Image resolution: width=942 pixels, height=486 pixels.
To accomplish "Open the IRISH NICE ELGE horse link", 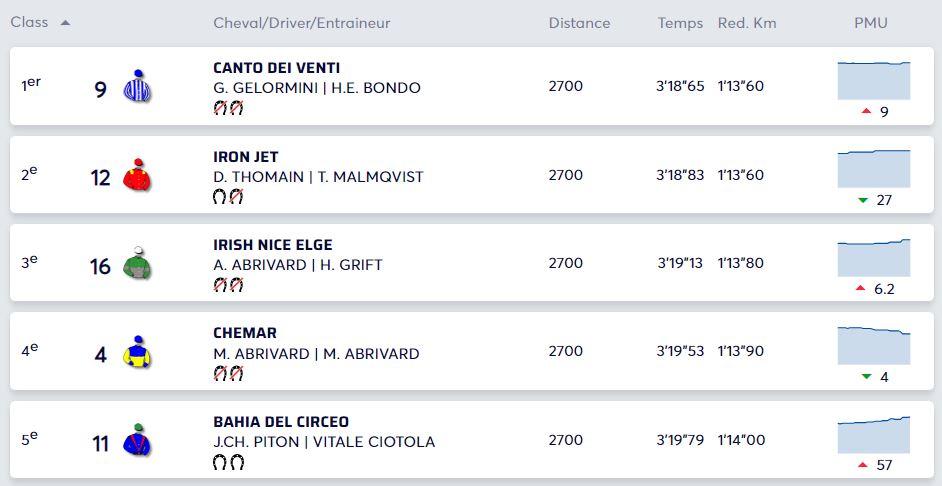I will click(x=272, y=245).
